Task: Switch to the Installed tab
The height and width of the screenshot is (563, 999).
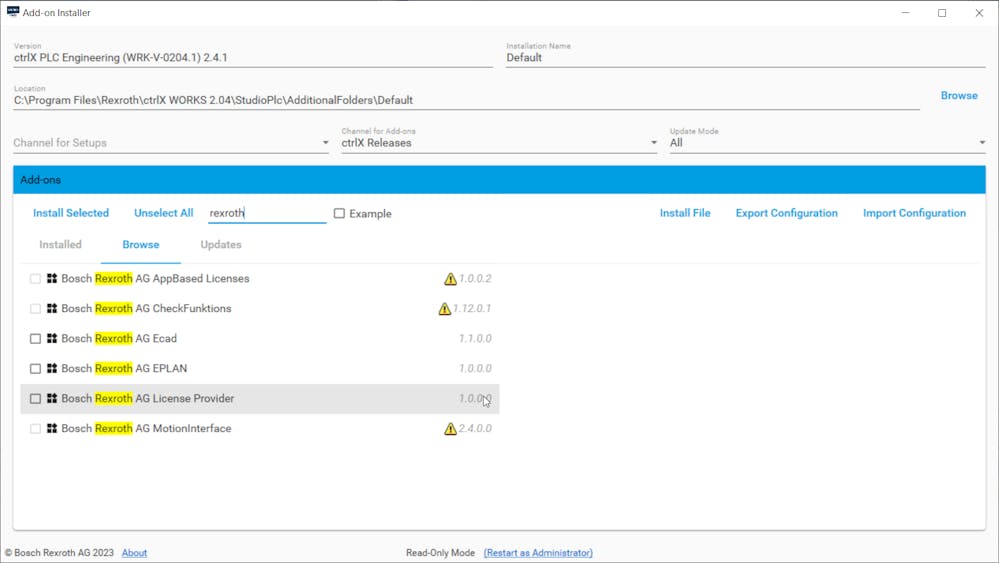Action: coord(60,245)
